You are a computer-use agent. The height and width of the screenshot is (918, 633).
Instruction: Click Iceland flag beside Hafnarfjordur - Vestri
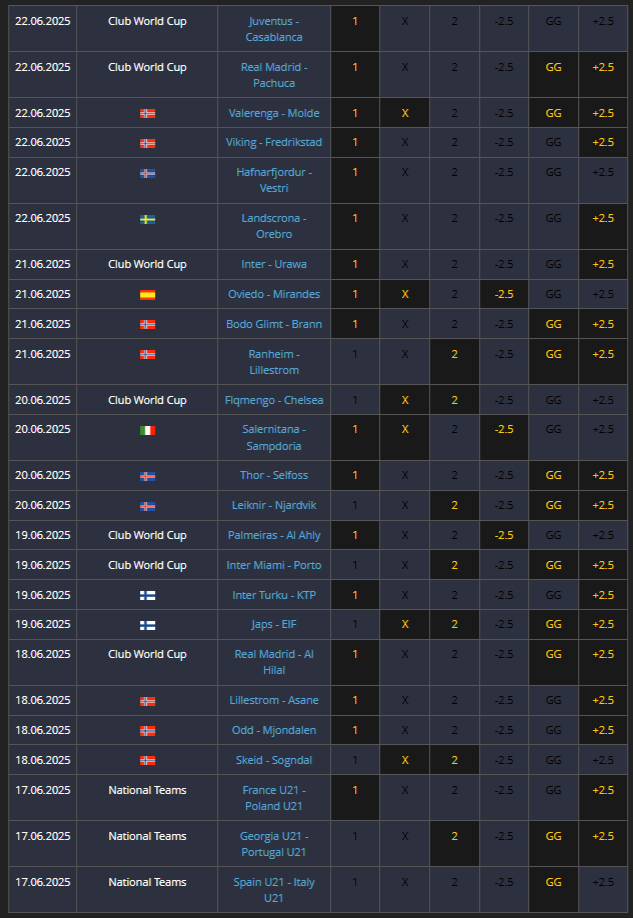click(x=147, y=173)
